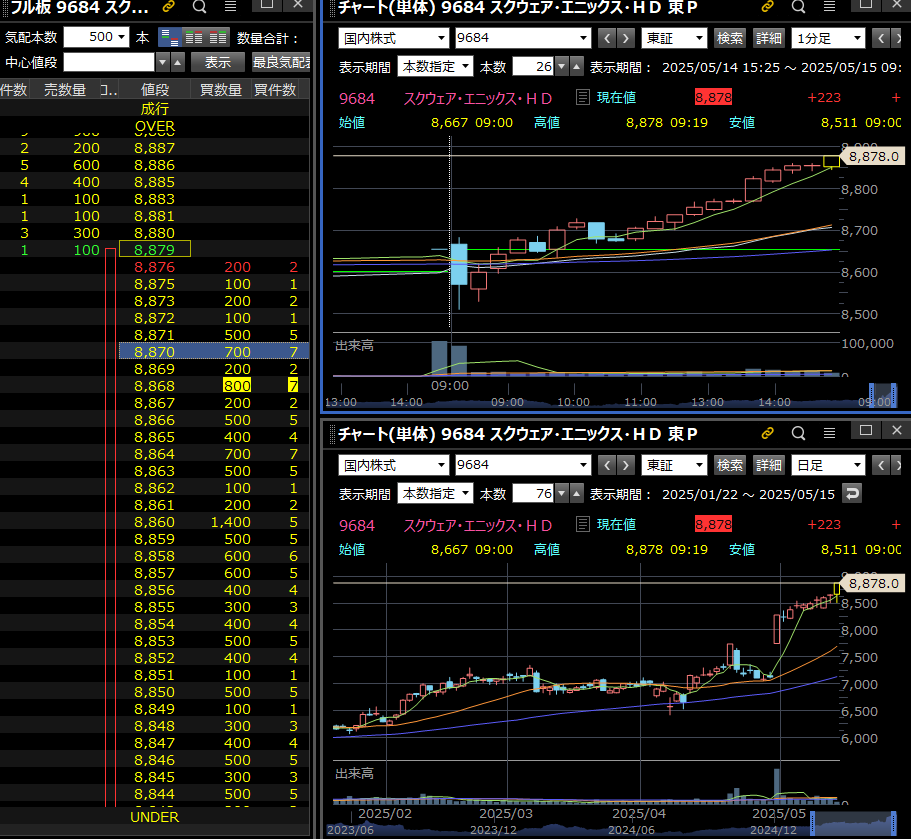Decrease 本数 76 with down arrow

(561, 494)
